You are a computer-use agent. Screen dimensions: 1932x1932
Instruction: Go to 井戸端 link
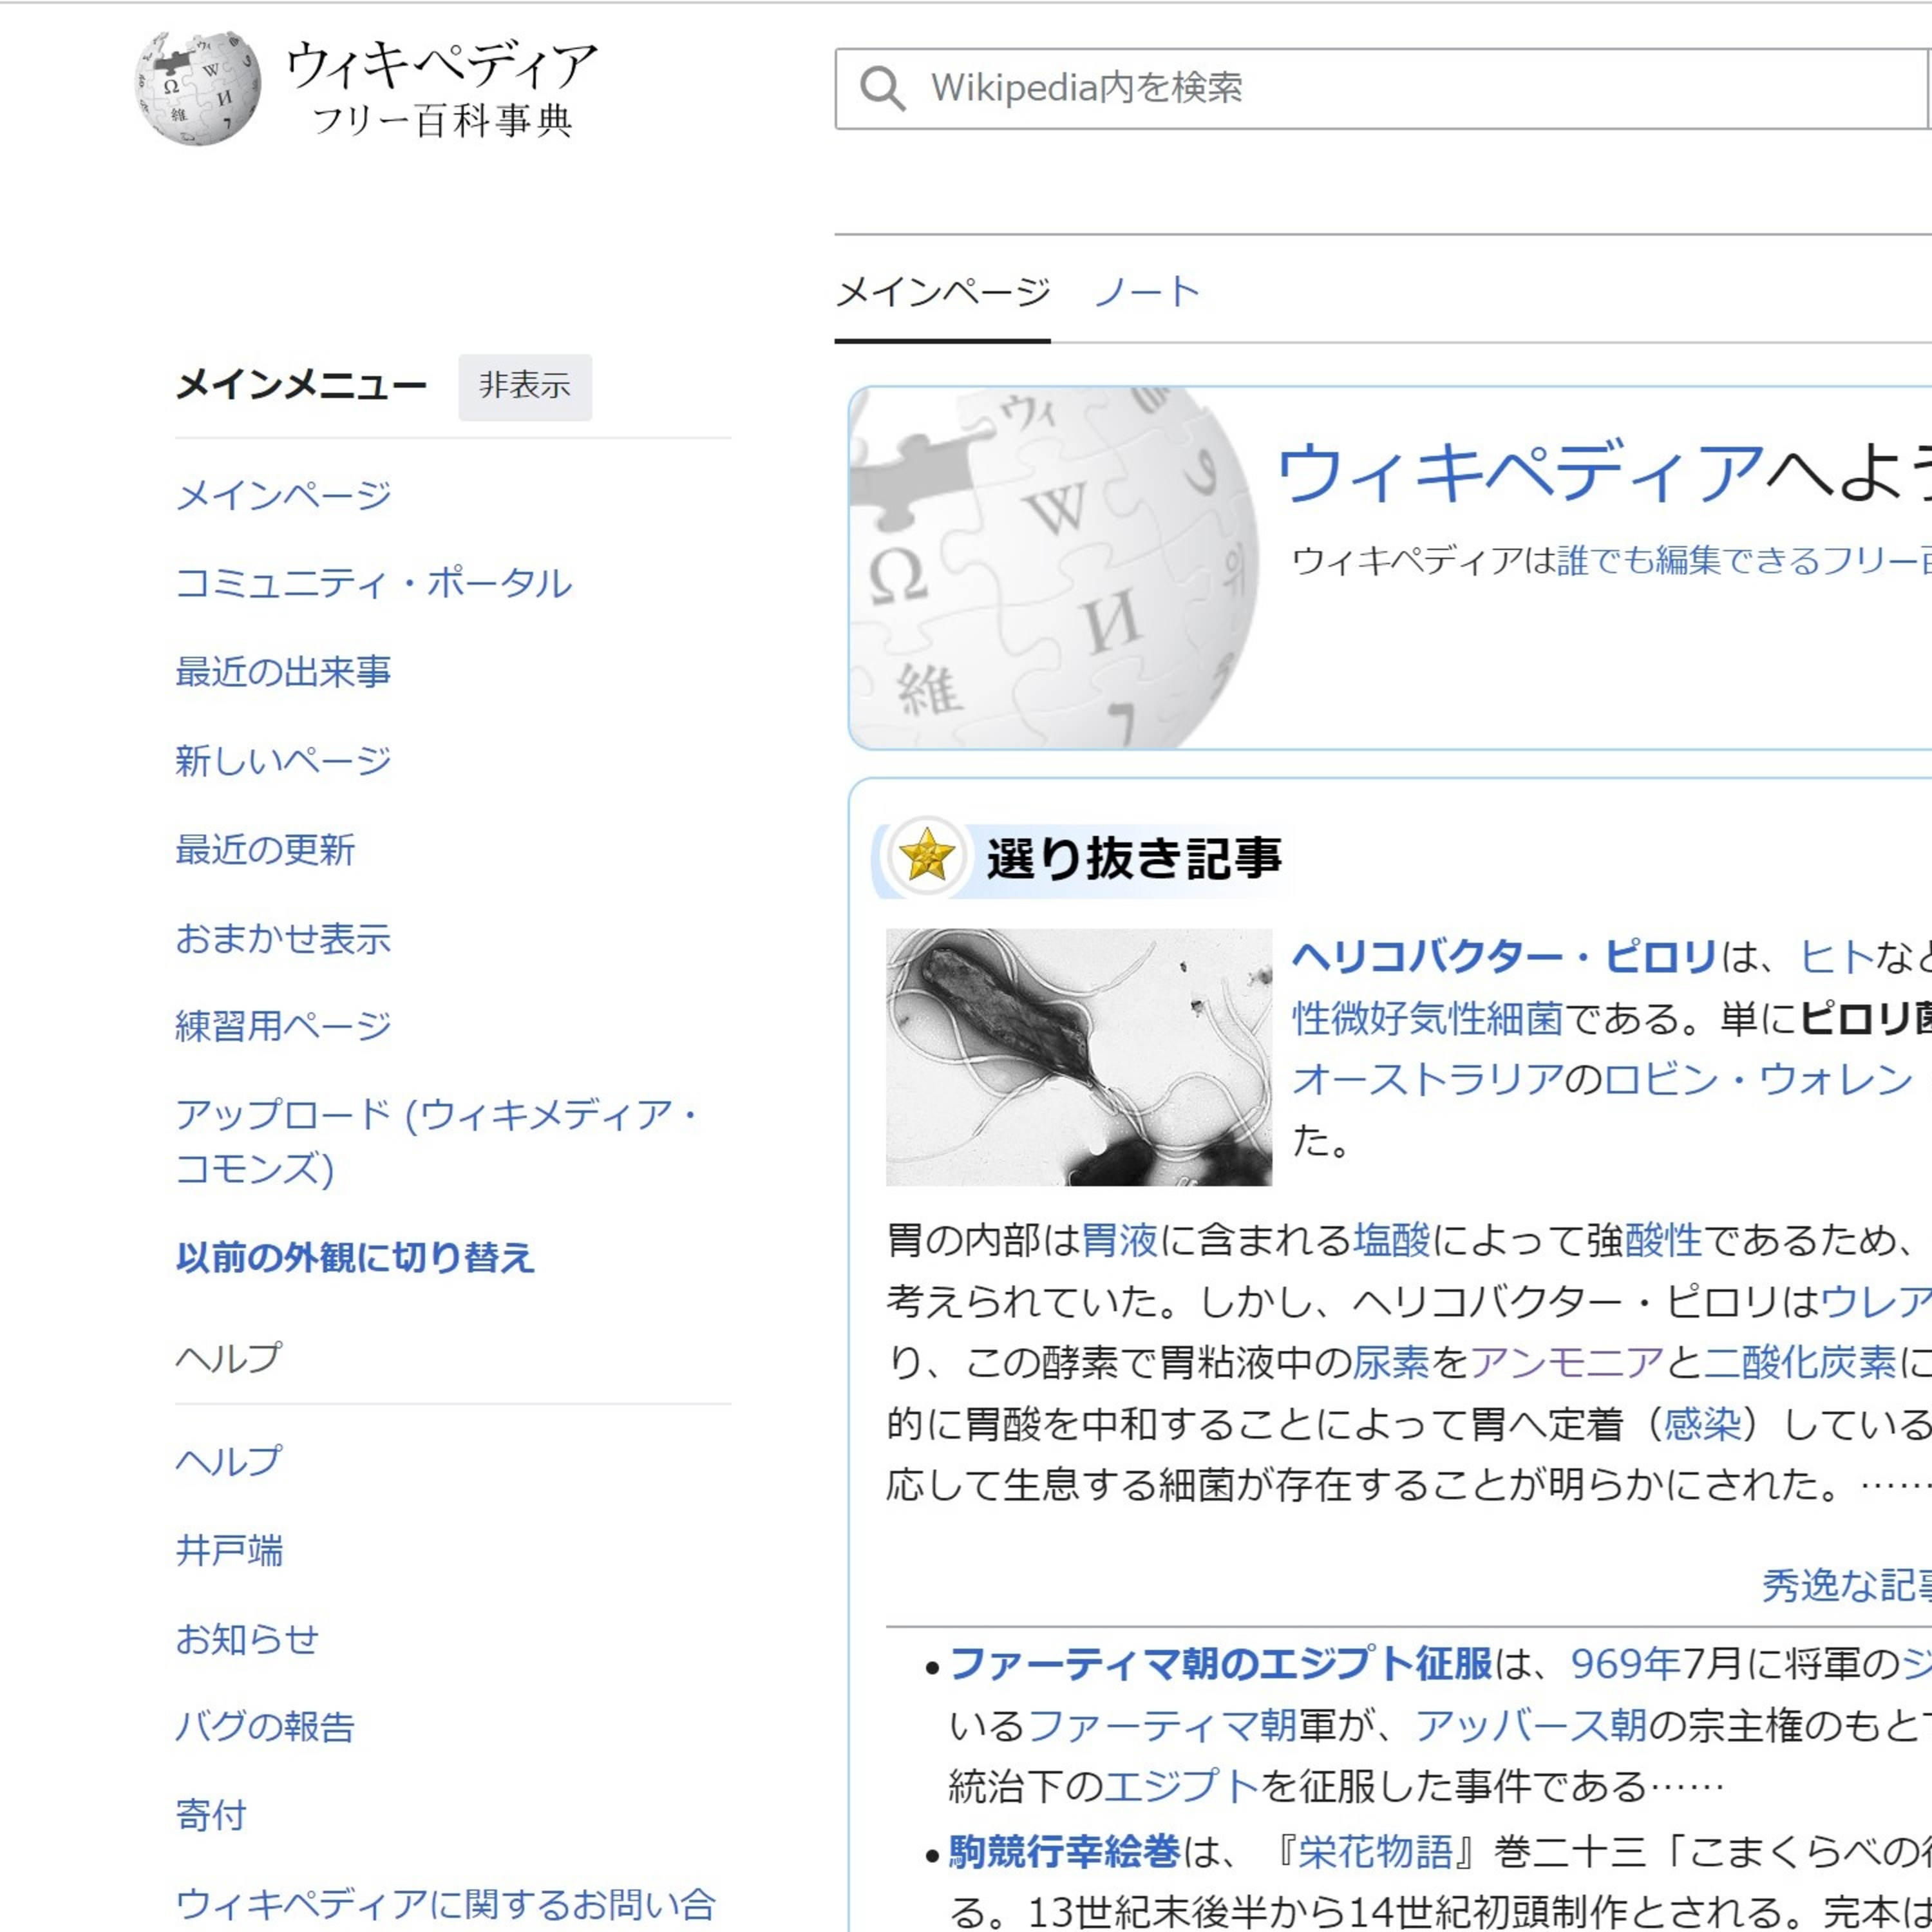(x=229, y=1550)
